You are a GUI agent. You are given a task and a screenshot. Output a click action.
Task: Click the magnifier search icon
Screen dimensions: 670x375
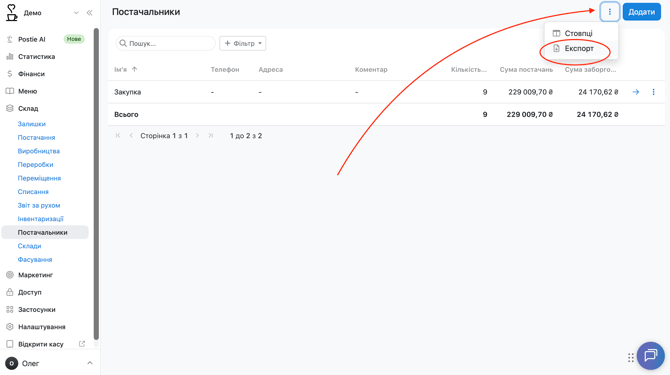(123, 44)
